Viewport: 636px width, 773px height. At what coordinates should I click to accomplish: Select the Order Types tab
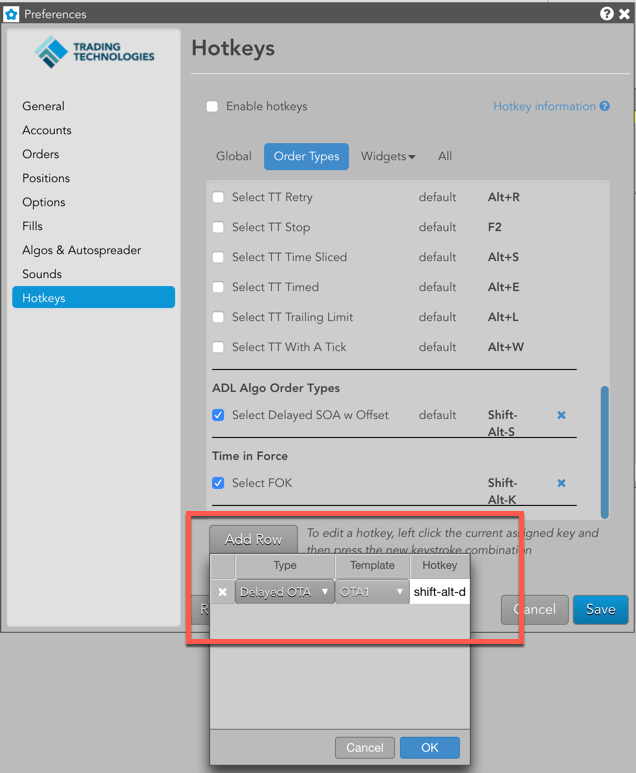pyautogui.click(x=306, y=156)
